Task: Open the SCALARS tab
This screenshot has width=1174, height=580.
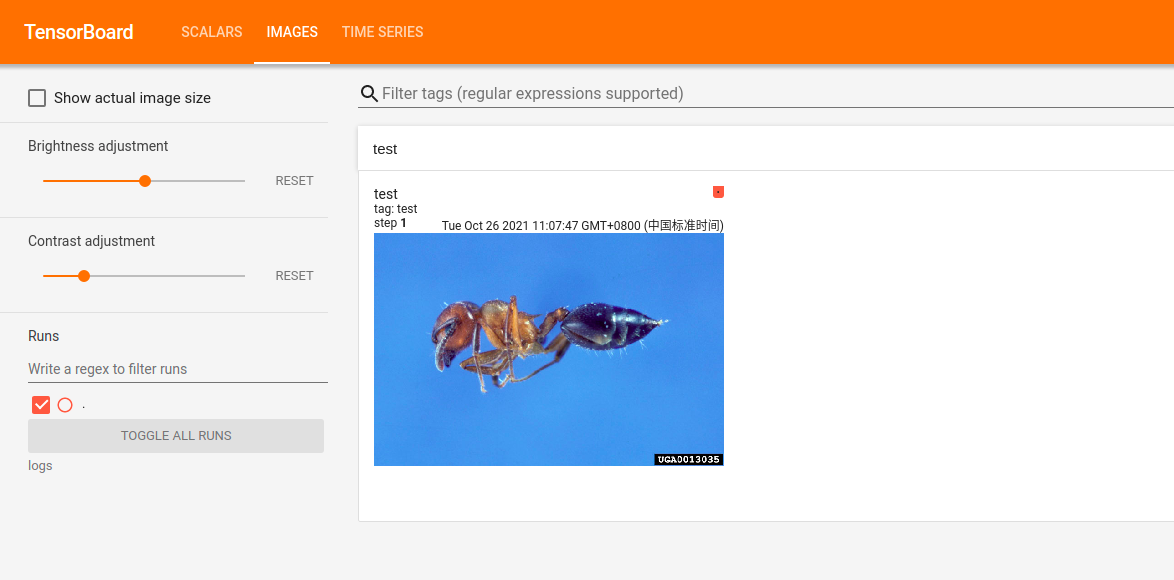Action: click(212, 32)
